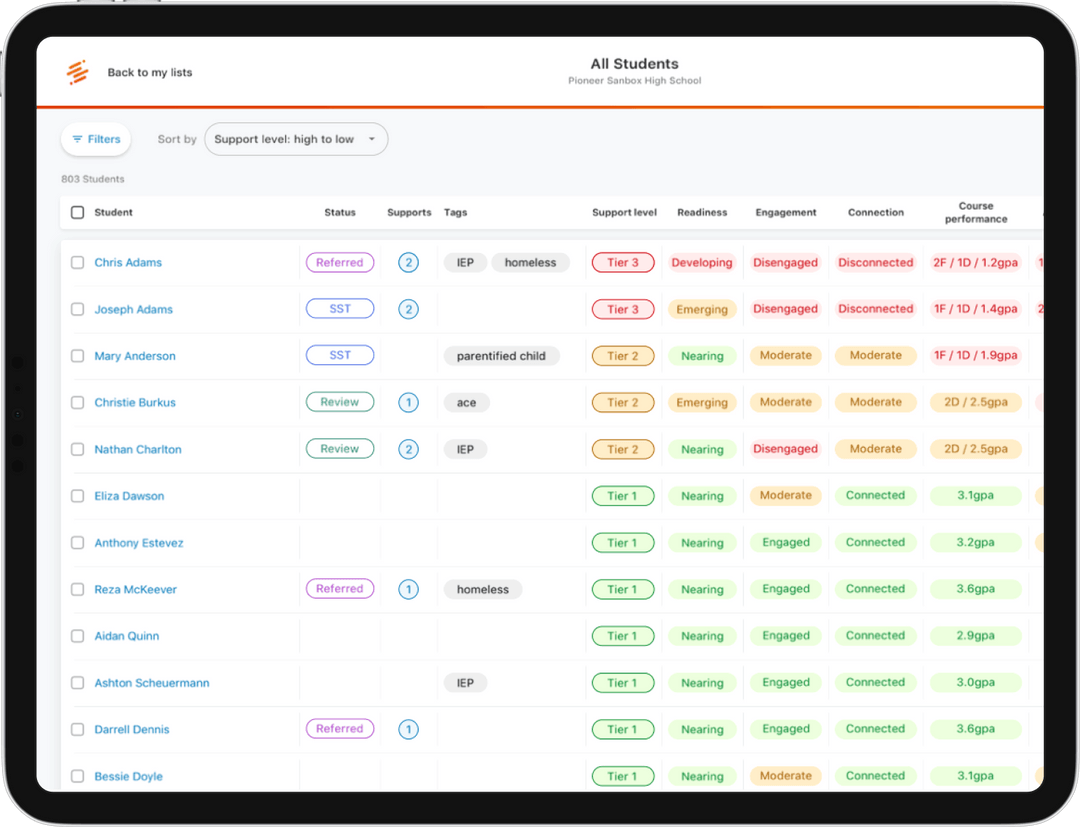
Task: Expand the Filters panel
Action: pyautogui.click(x=95, y=139)
